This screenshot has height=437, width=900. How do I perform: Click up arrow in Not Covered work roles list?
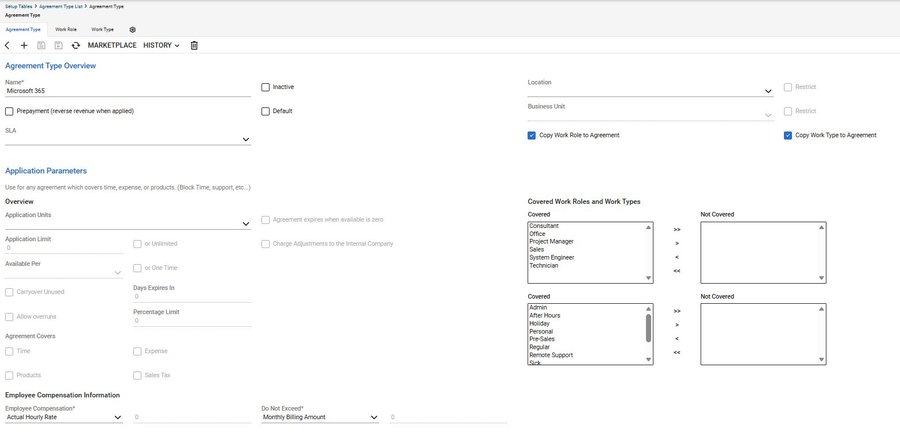point(821,227)
